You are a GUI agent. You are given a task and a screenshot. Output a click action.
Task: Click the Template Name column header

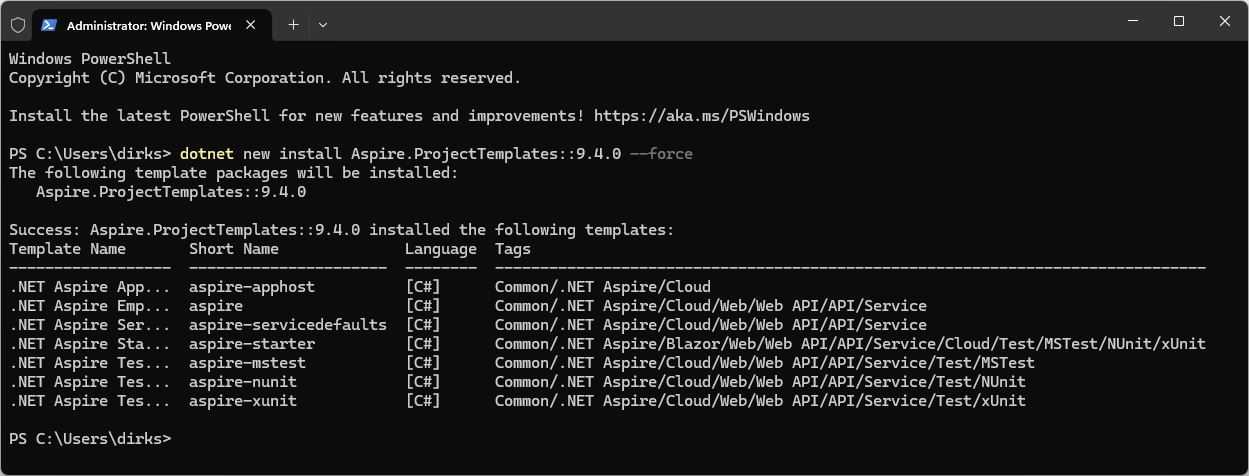(68, 249)
